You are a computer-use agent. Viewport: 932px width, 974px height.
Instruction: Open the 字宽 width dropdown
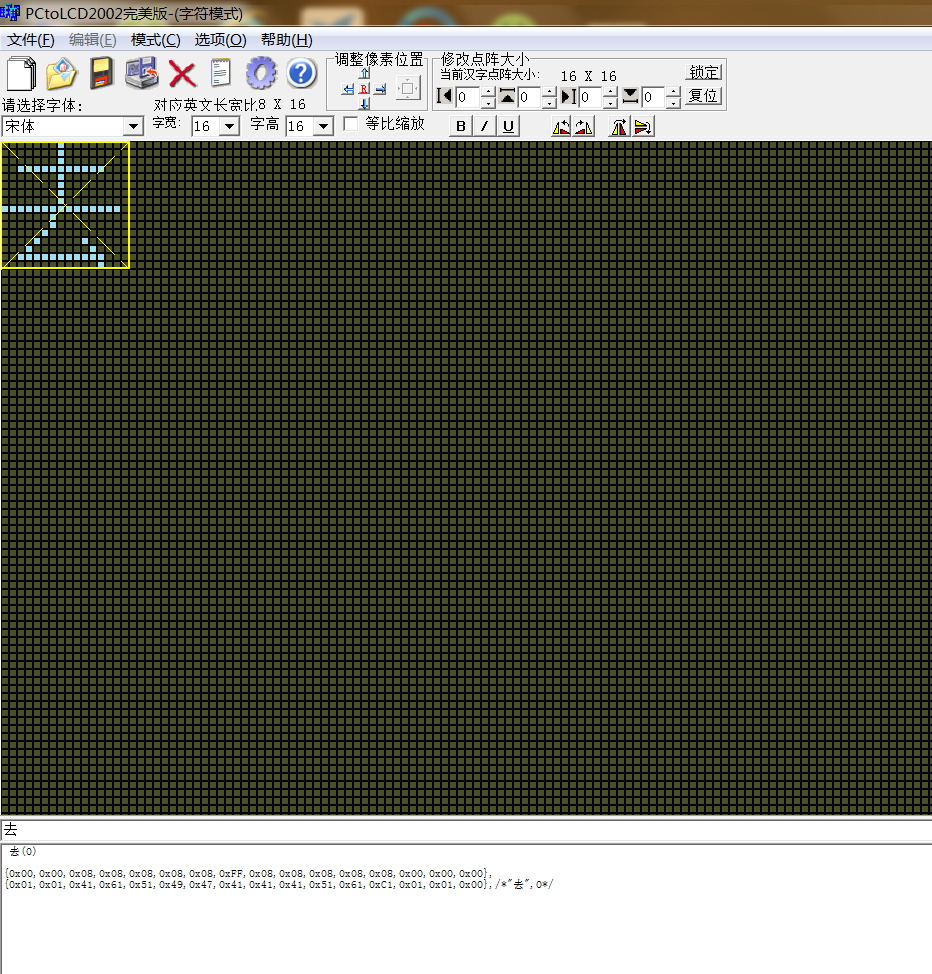pyautogui.click(x=229, y=127)
